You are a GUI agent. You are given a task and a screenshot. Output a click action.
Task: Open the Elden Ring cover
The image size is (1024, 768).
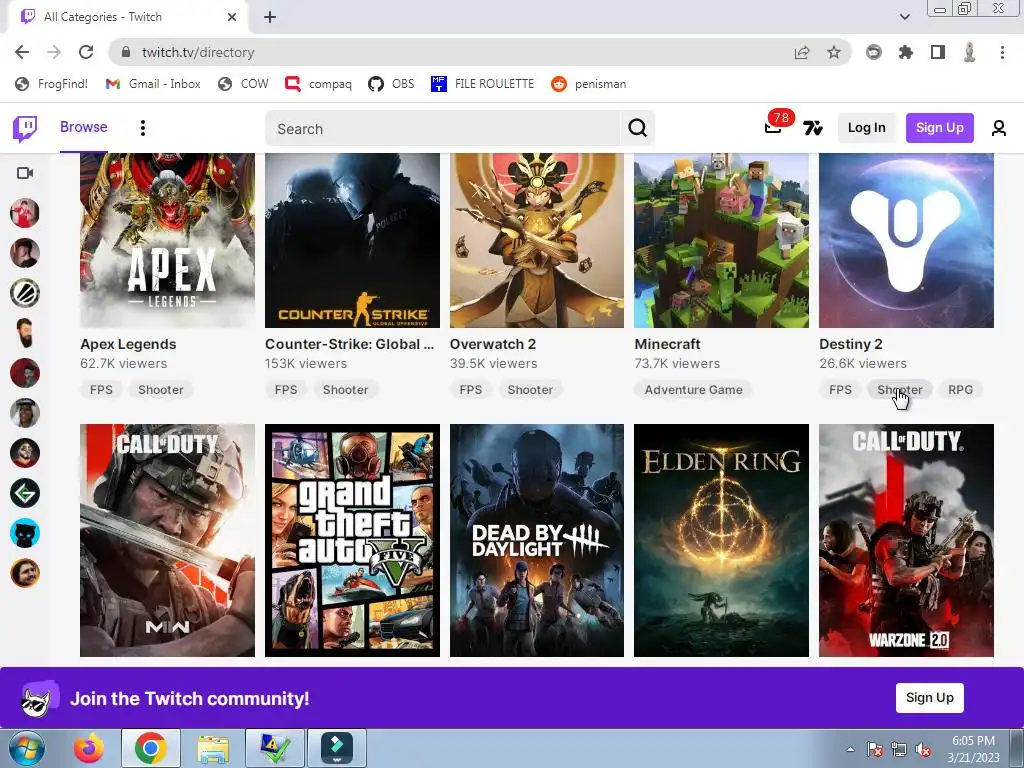click(721, 540)
